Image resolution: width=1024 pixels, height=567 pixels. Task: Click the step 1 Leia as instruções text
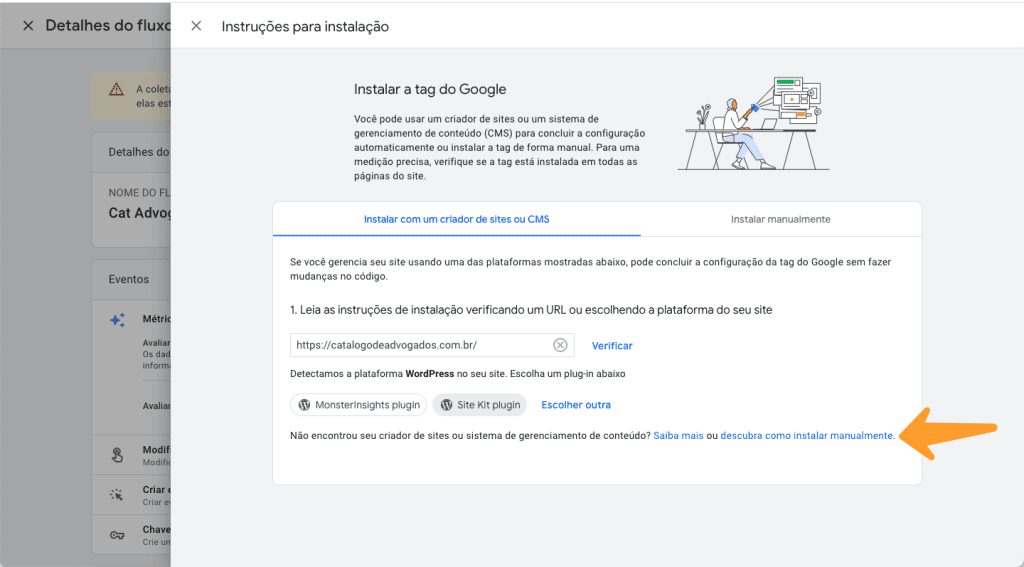531,310
